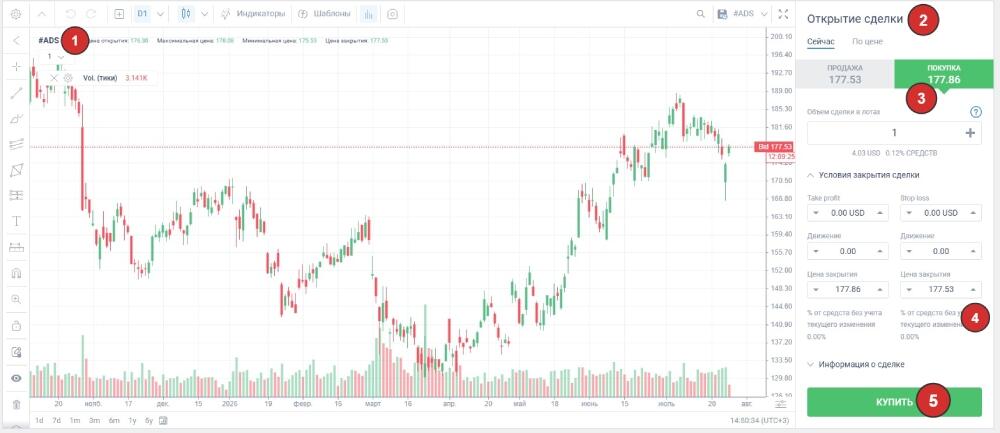Open the date range calendar icon
The image size is (1000, 433).
[x=163, y=420]
